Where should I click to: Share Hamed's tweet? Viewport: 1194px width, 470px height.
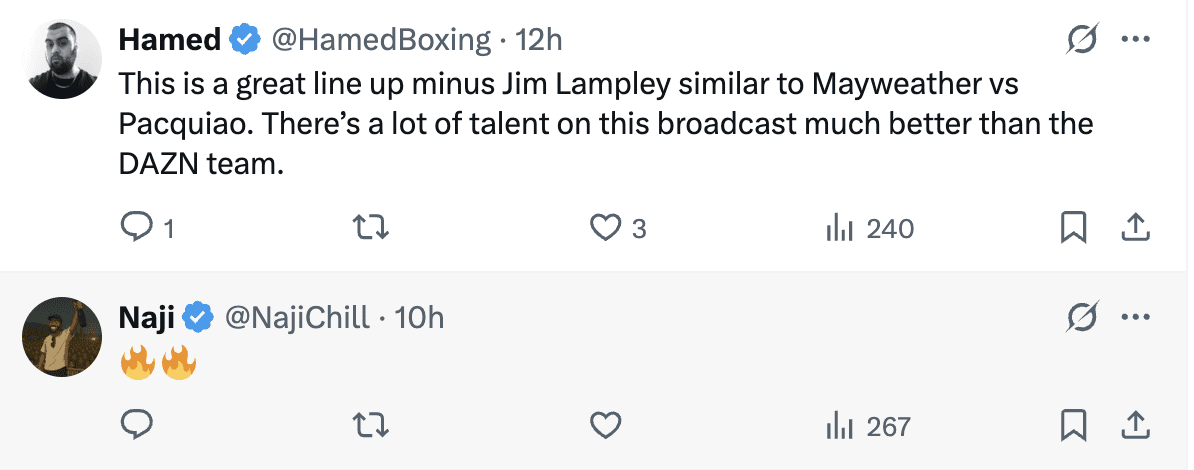pos(1134,229)
